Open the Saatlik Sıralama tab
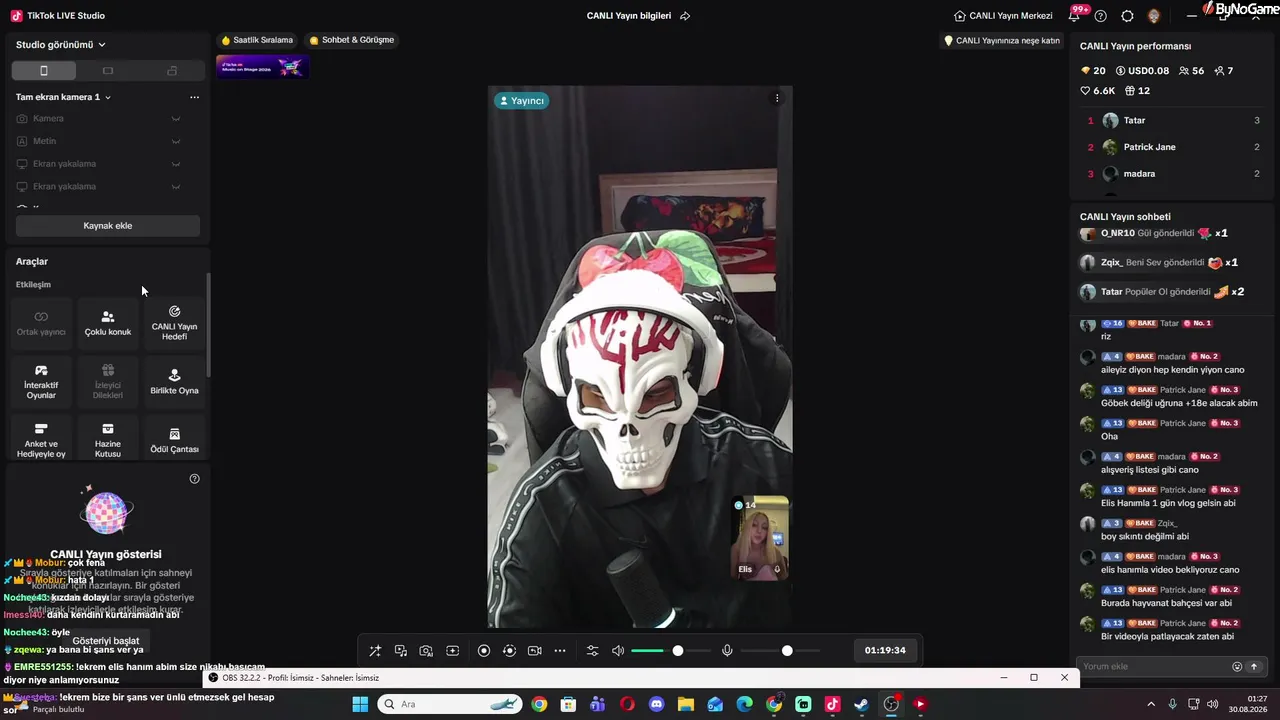This screenshot has width=1280, height=720. point(257,40)
